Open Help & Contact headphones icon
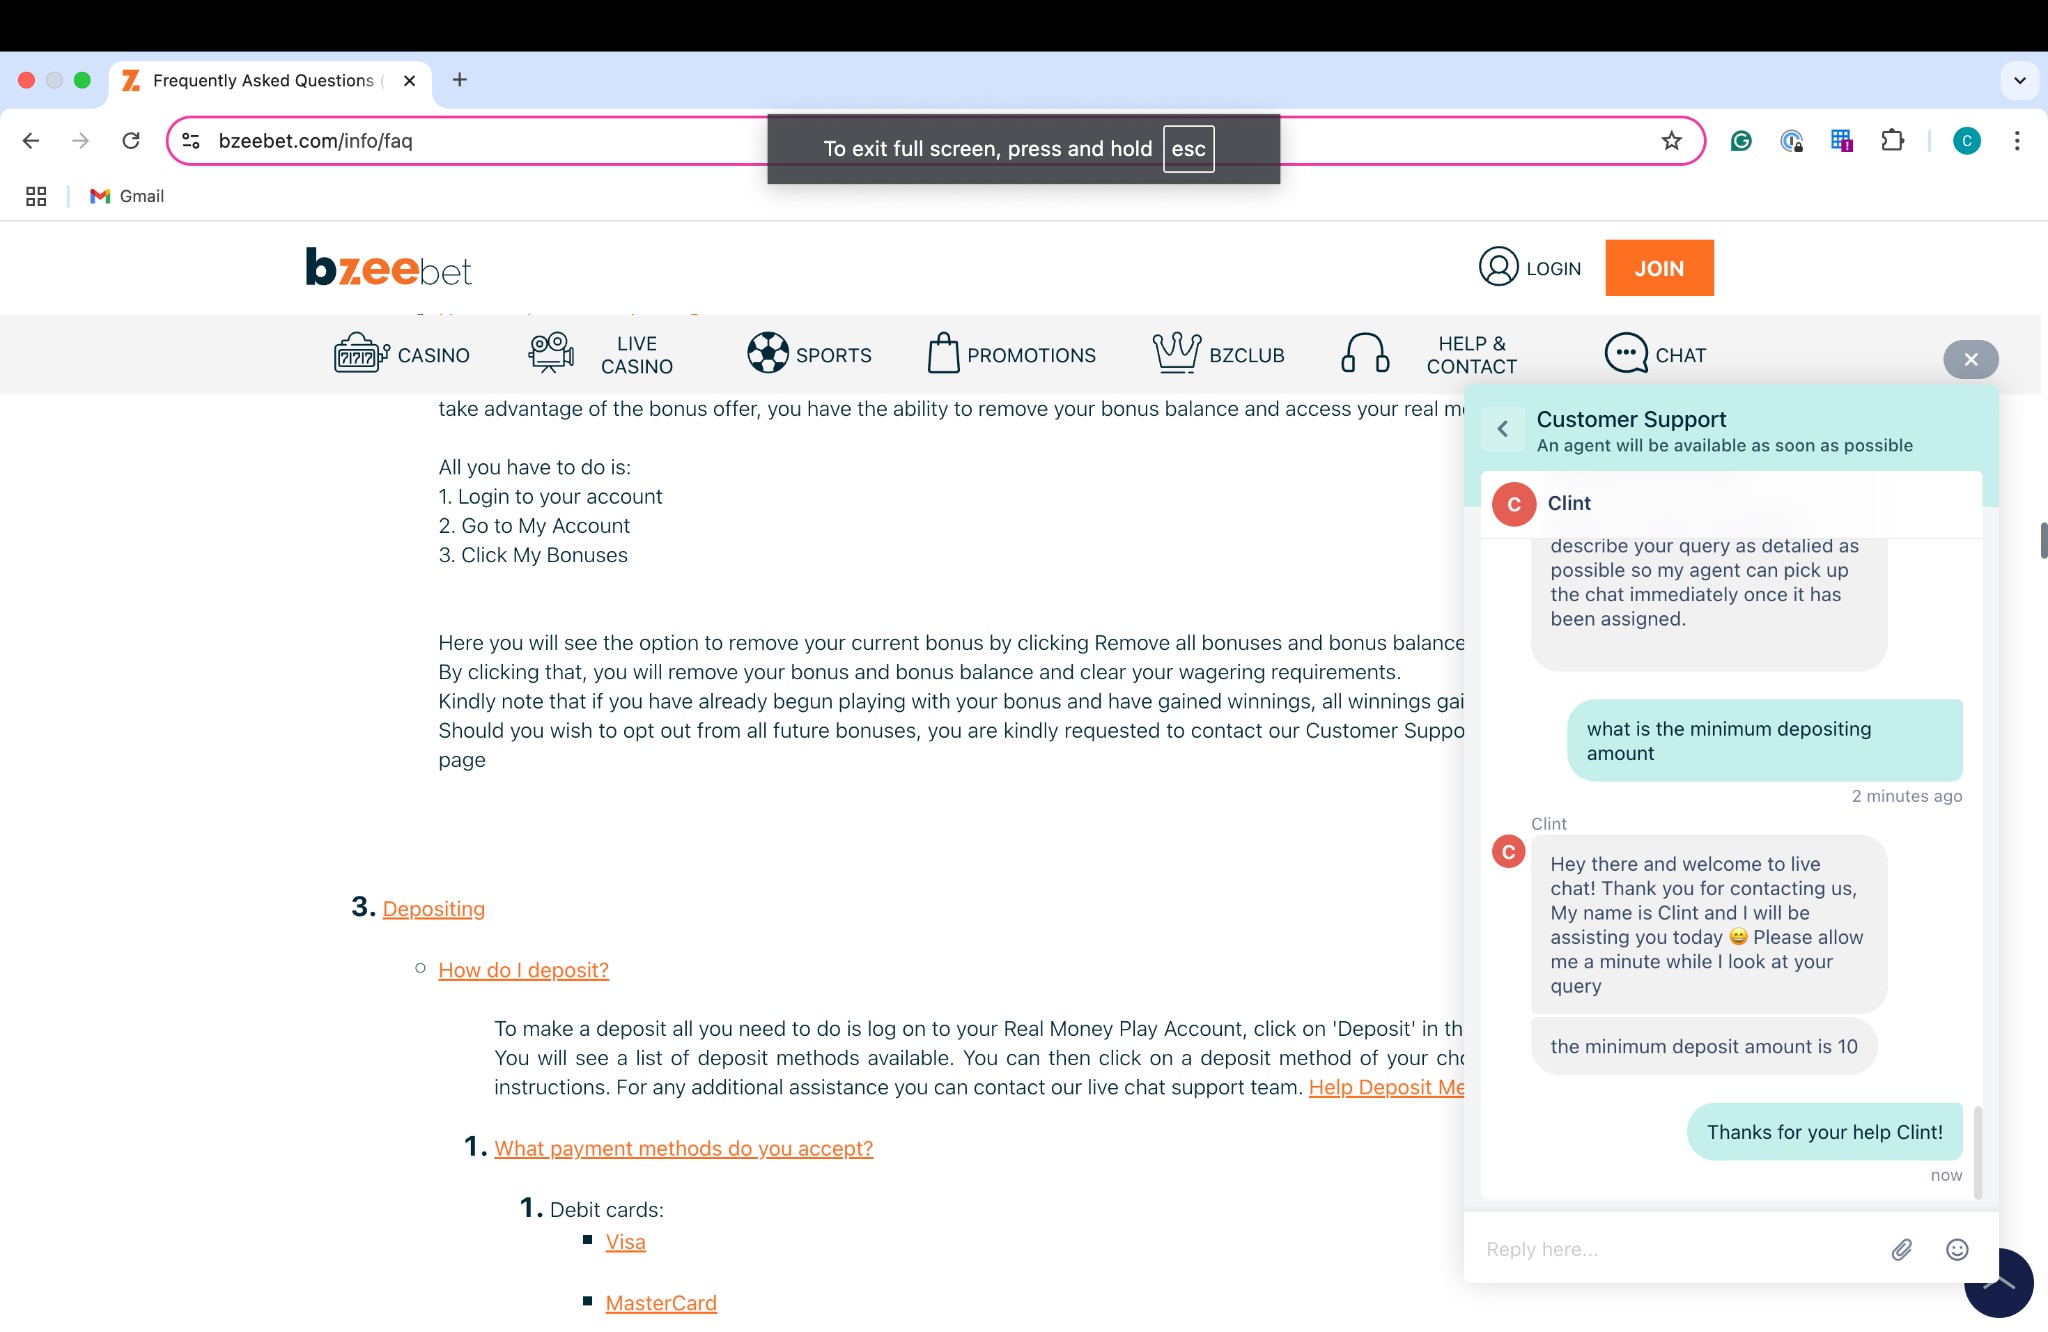The image size is (2048, 1332). 1365,353
